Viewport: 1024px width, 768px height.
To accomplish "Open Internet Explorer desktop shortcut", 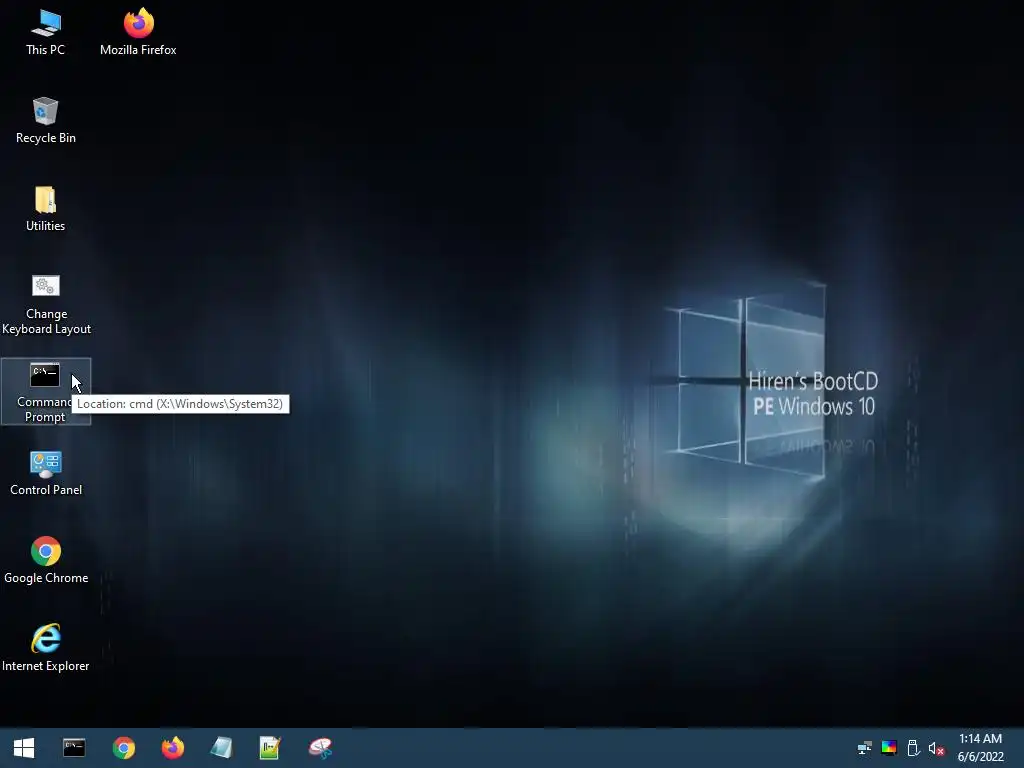I will [x=46, y=648].
